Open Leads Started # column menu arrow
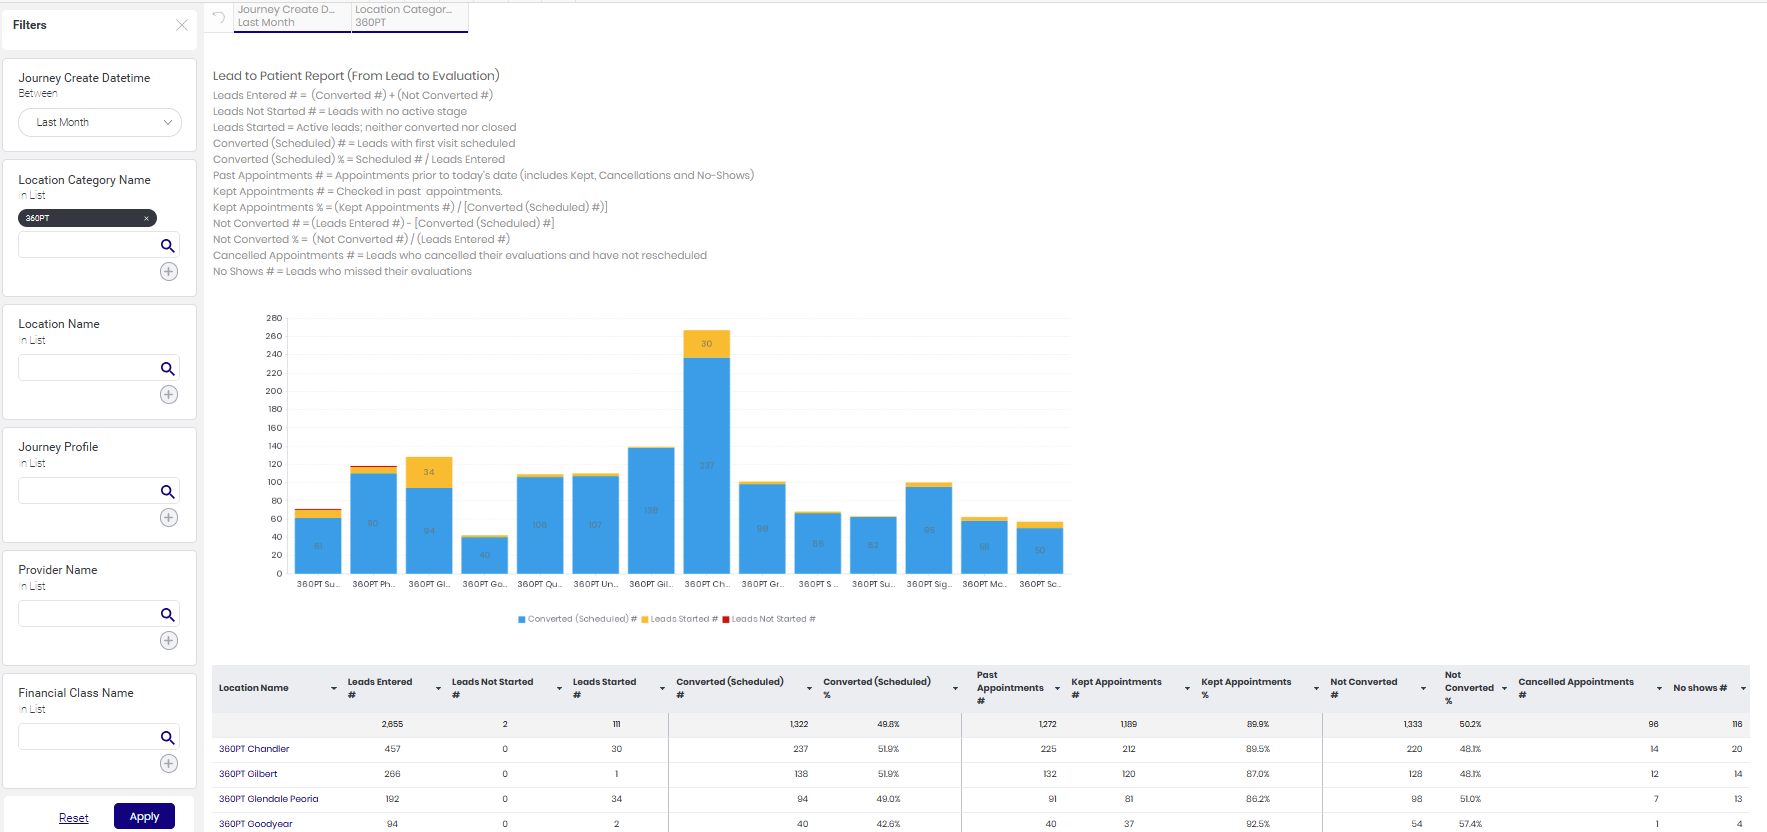 coord(662,688)
